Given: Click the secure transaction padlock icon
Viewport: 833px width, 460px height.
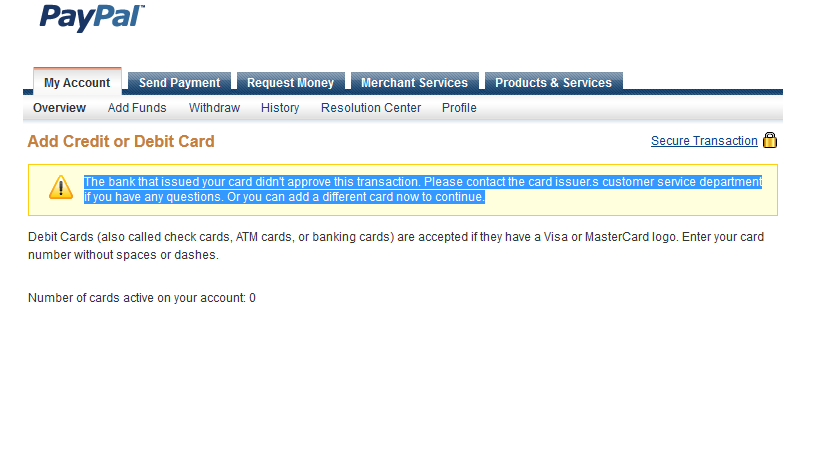Looking at the screenshot, I should coord(770,140).
